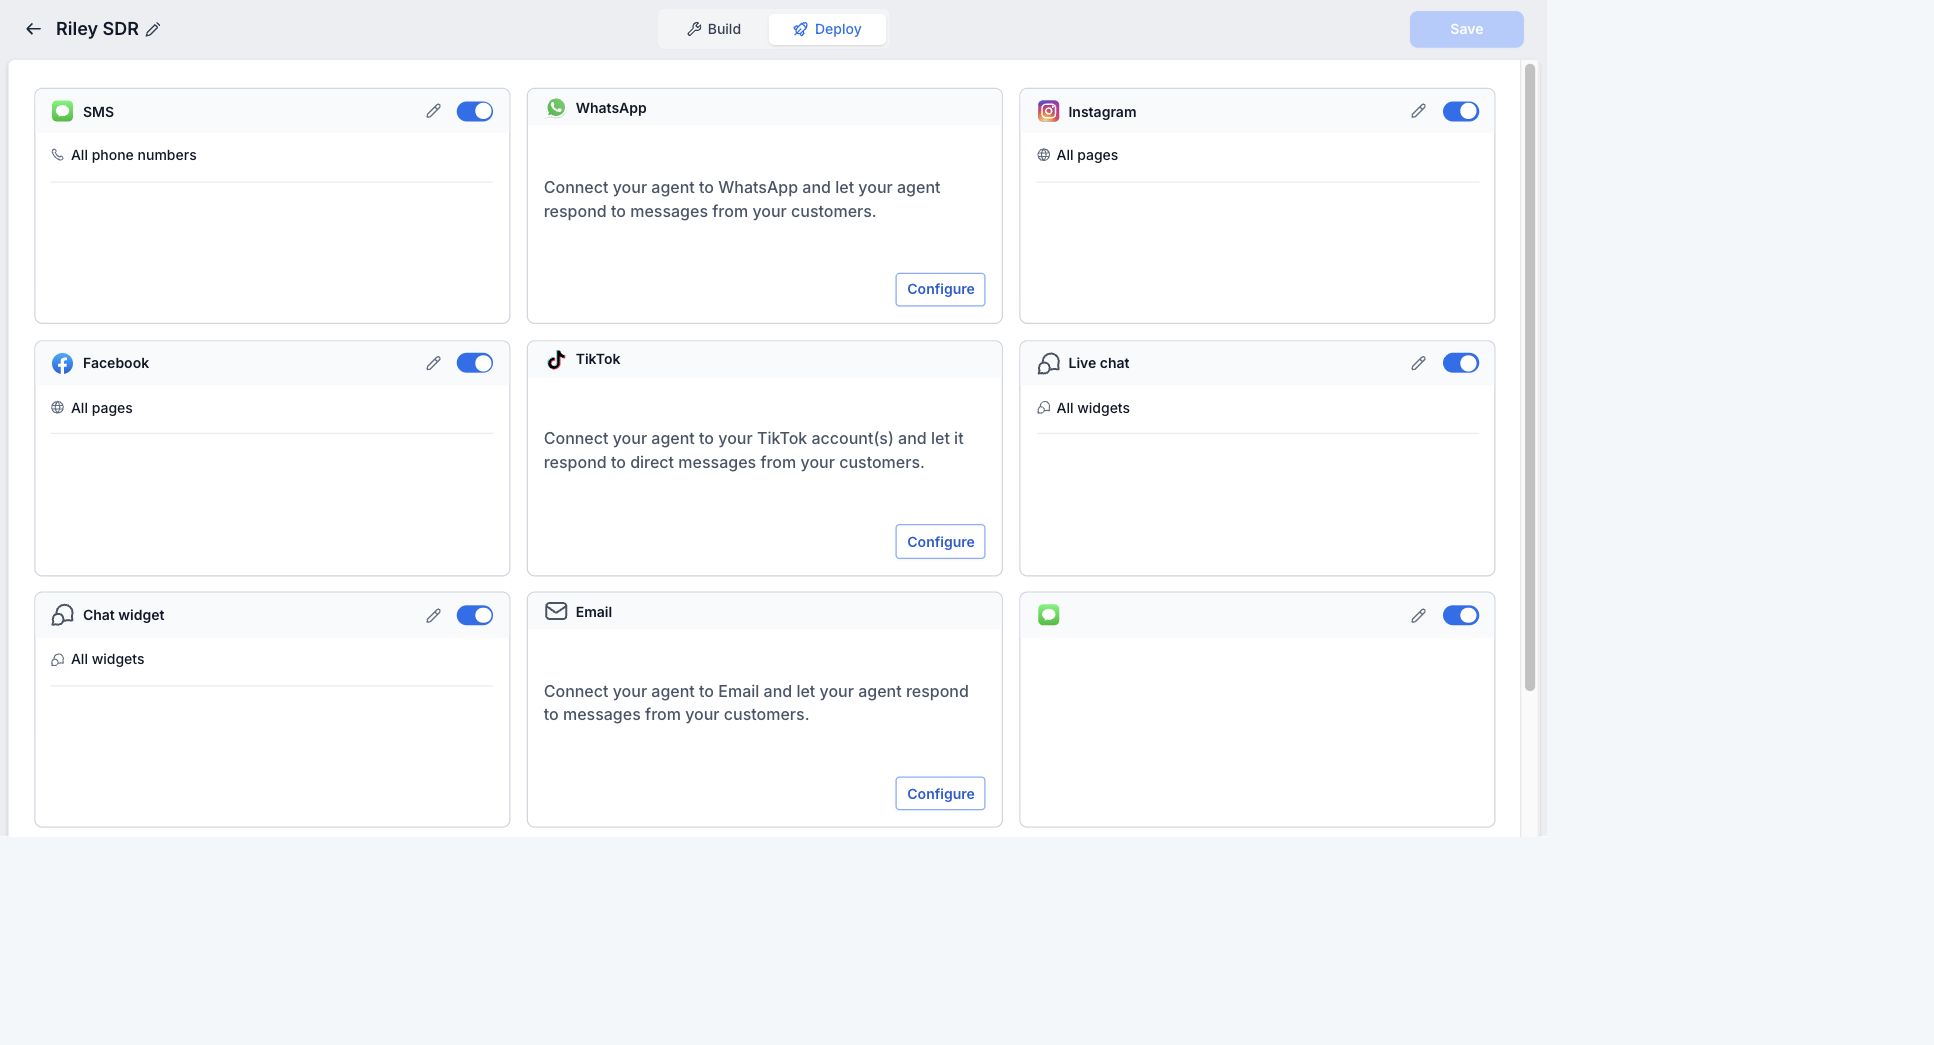
Task: Disable the Instagram channel toggle
Action: coord(1461,111)
